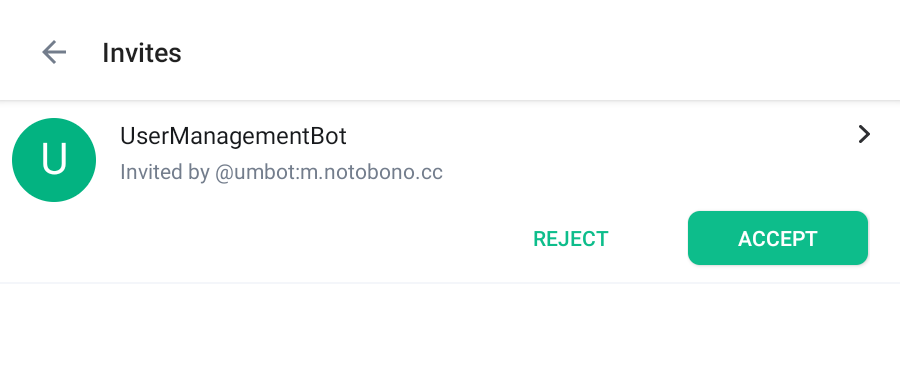Image resolution: width=900 pixels, height=377 pixels.
Task: Click the green U avatar circle
Action: coord(54,160)
